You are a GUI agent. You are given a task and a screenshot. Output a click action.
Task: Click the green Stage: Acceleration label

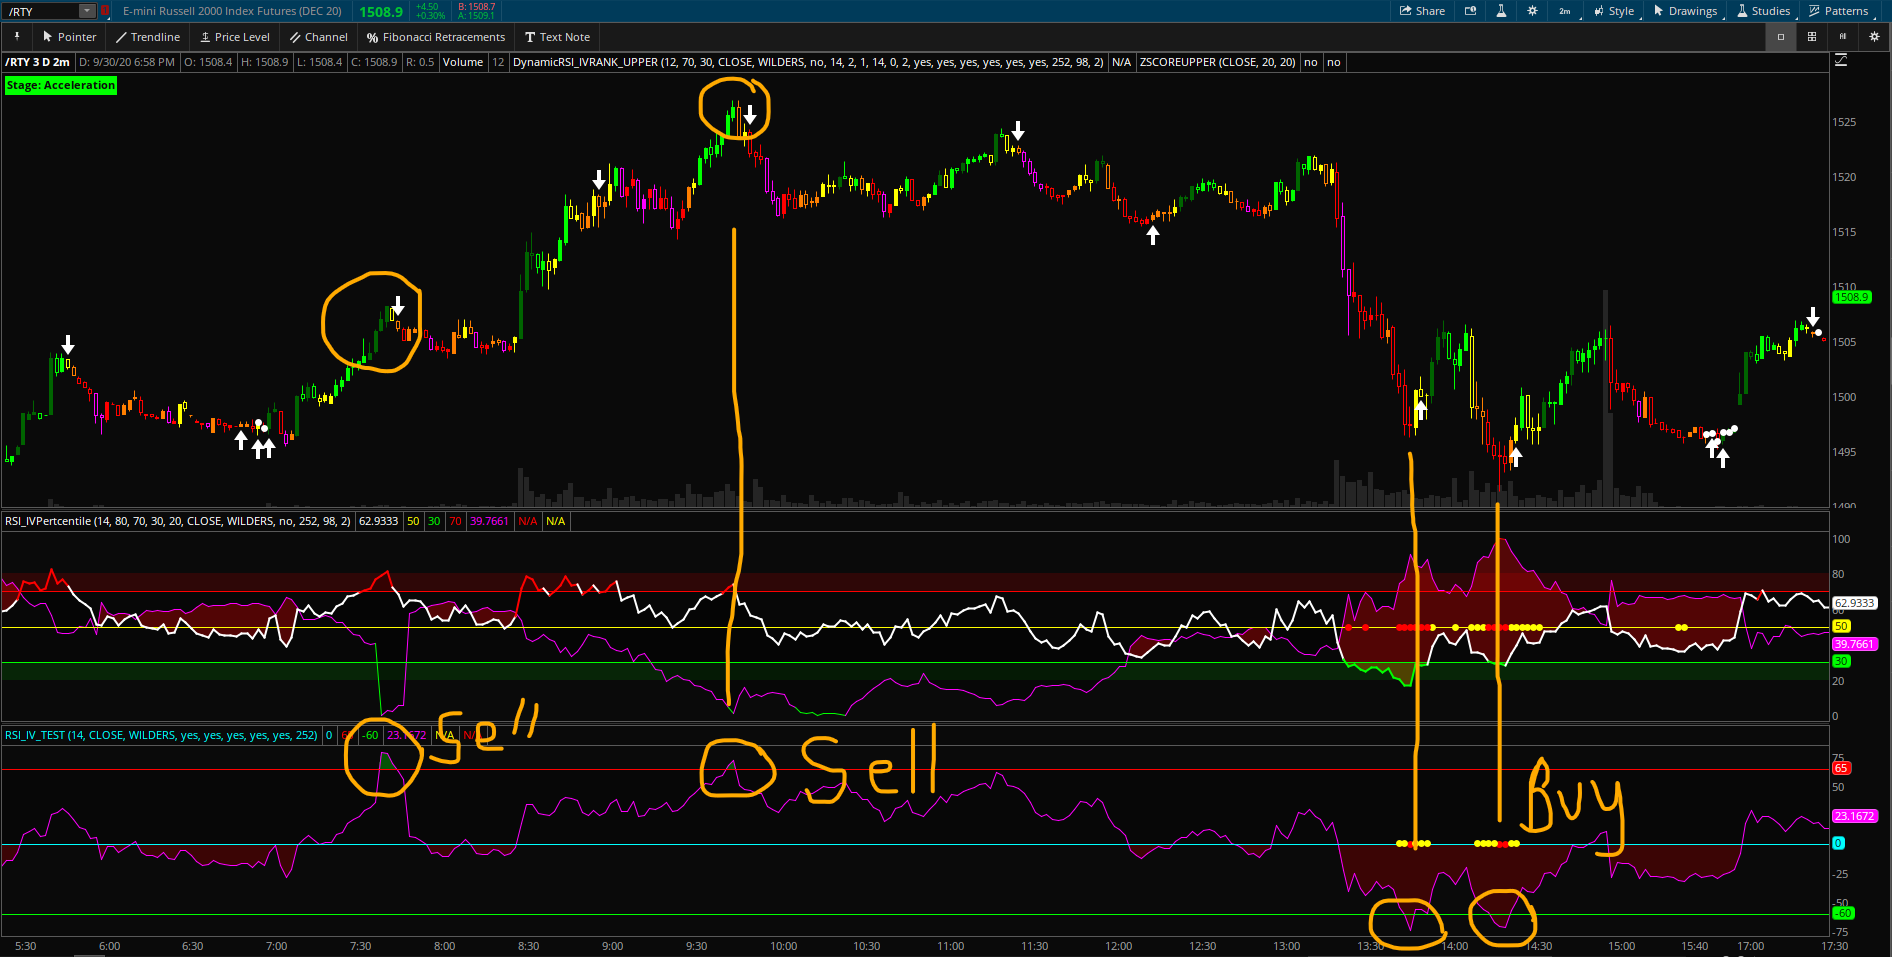tap(60, 85)
